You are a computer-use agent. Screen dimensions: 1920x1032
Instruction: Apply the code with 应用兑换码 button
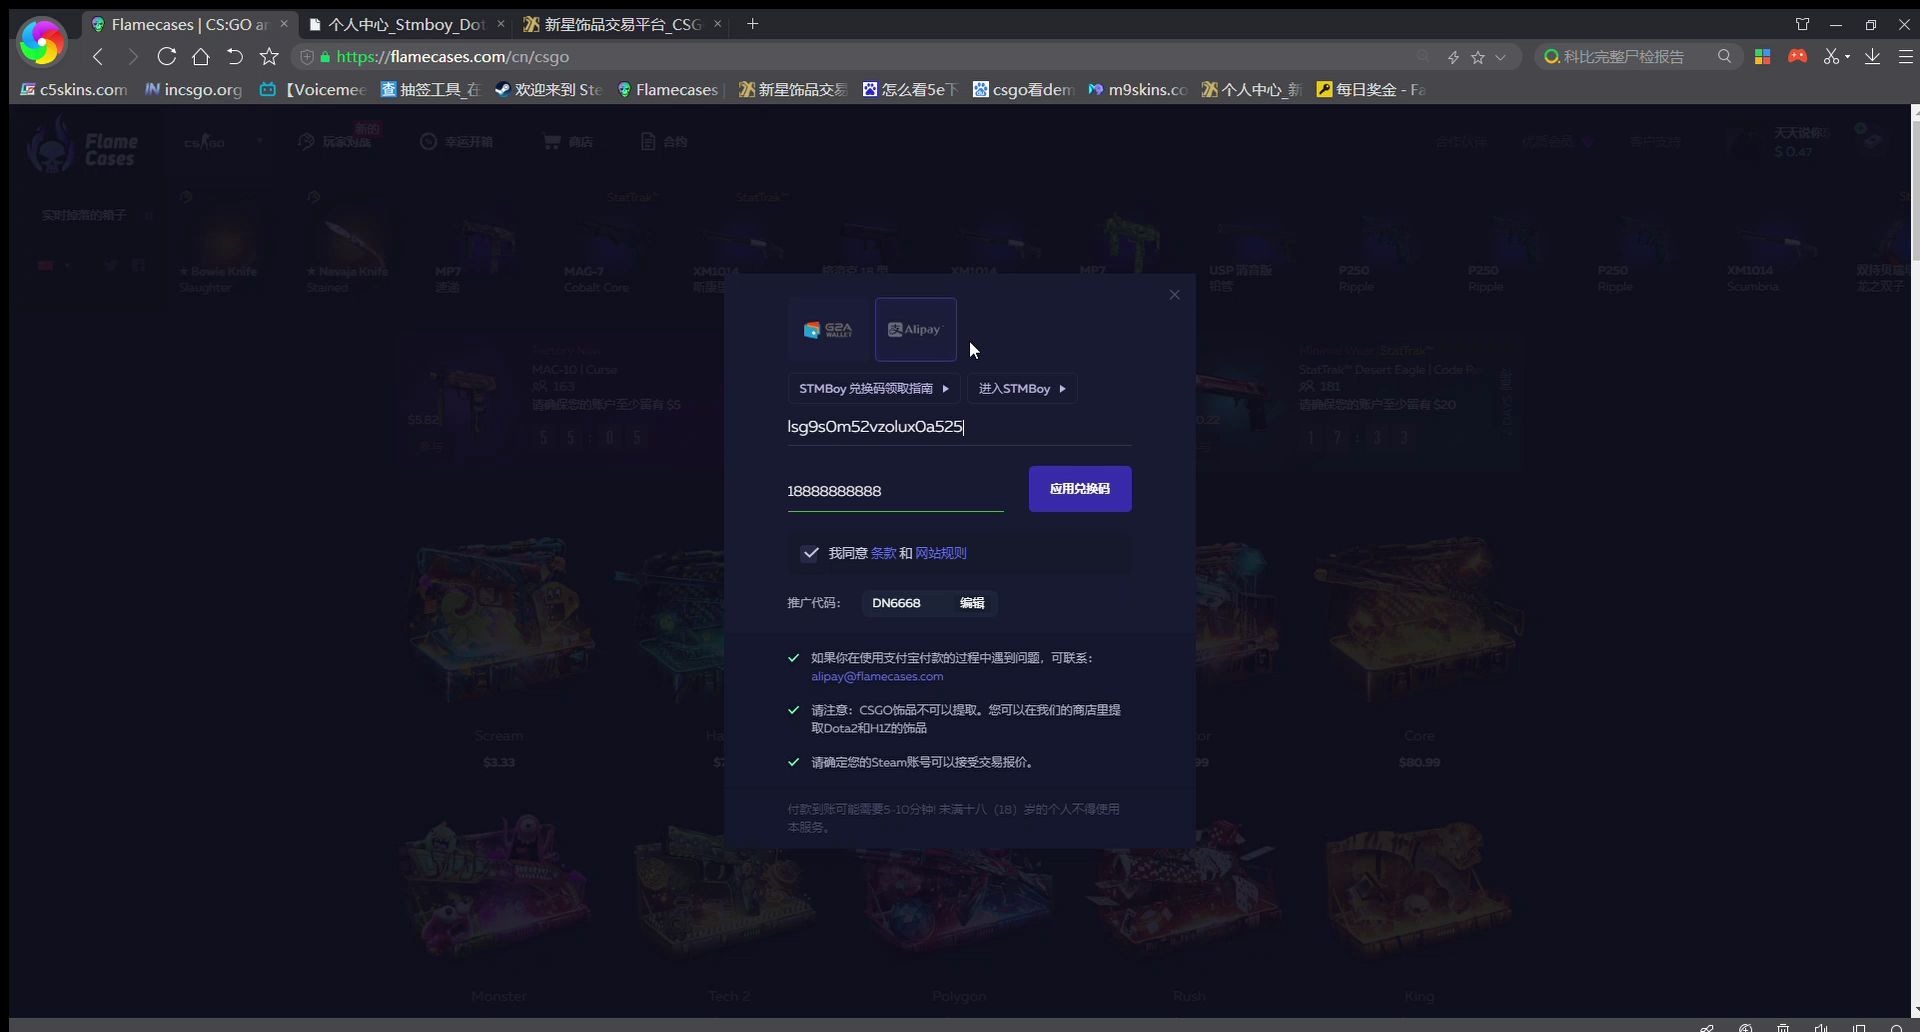pyautogui.click(x=1080, y=489)
